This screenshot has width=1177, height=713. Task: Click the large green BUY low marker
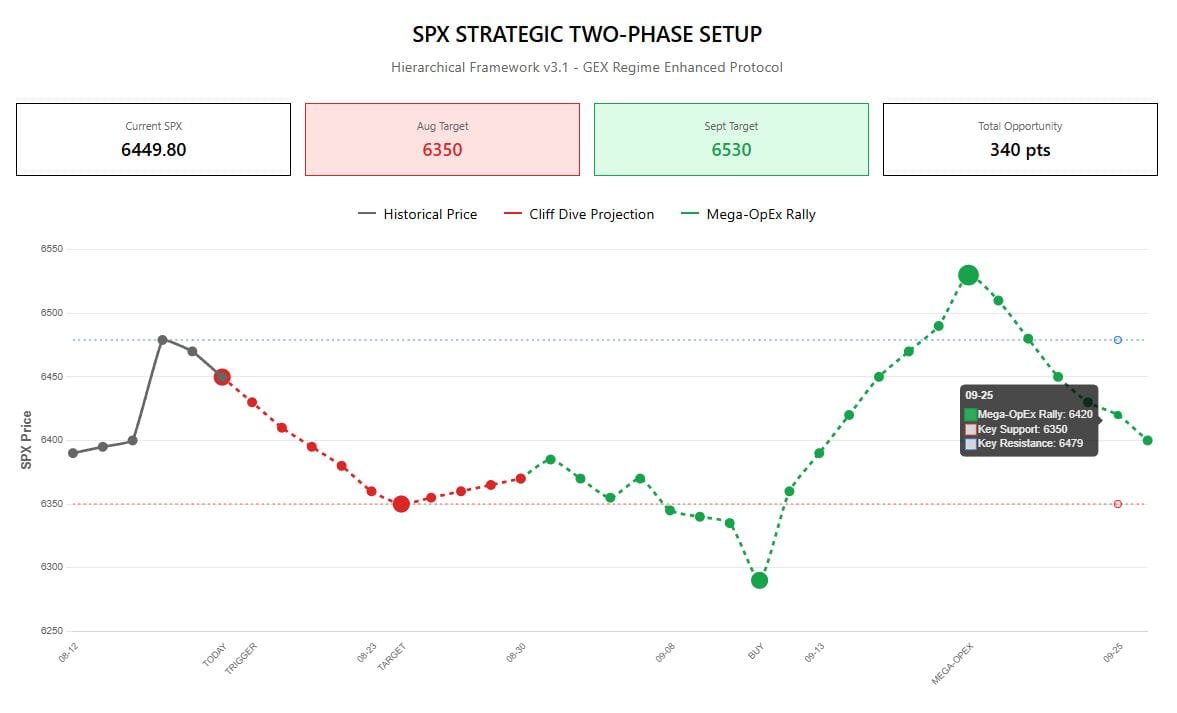(759, 580)
